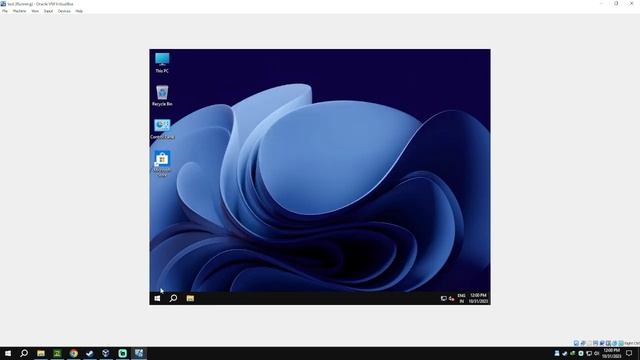The height and width of the screenshot is (360, 640).
Task: Click the guest VM muted volume icon
Action: pyautogui.click(x=451, y=299)
